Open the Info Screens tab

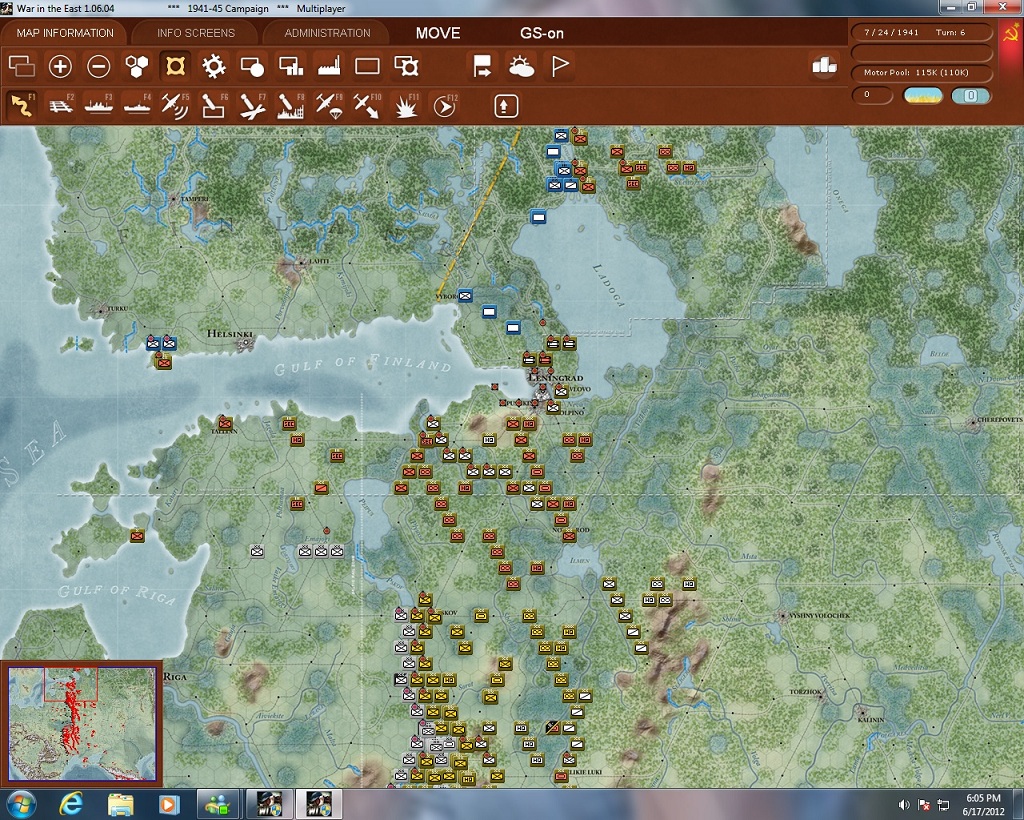pos(196,33)
